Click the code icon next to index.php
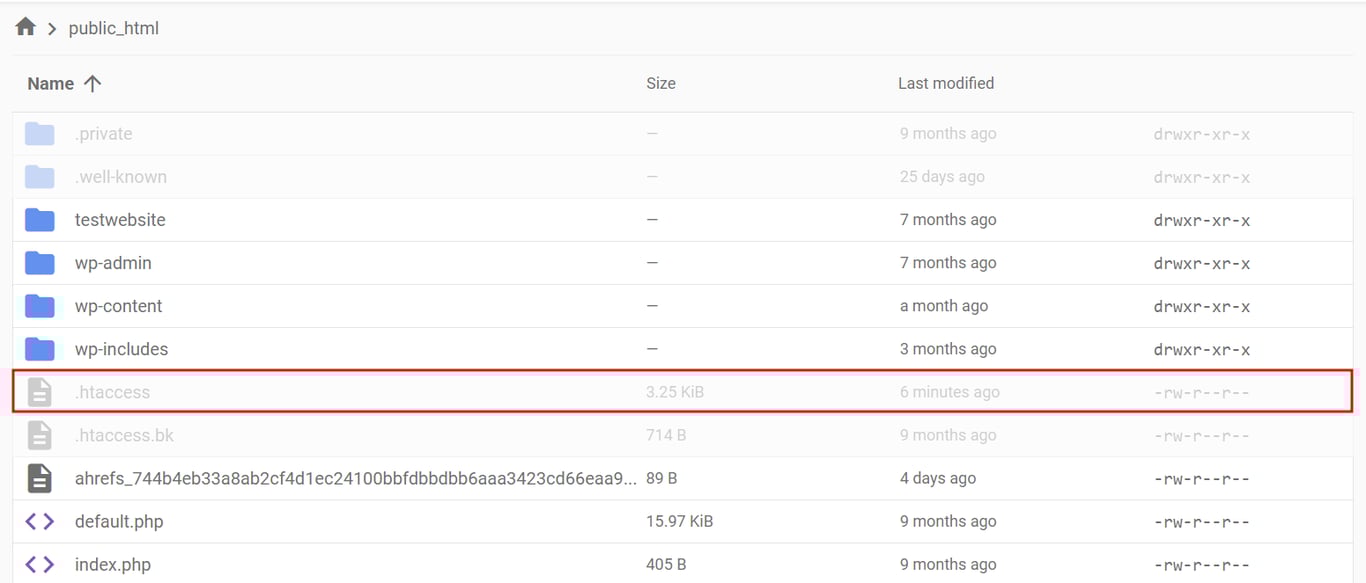The image size is (1366, 583). tap(40, 563)
